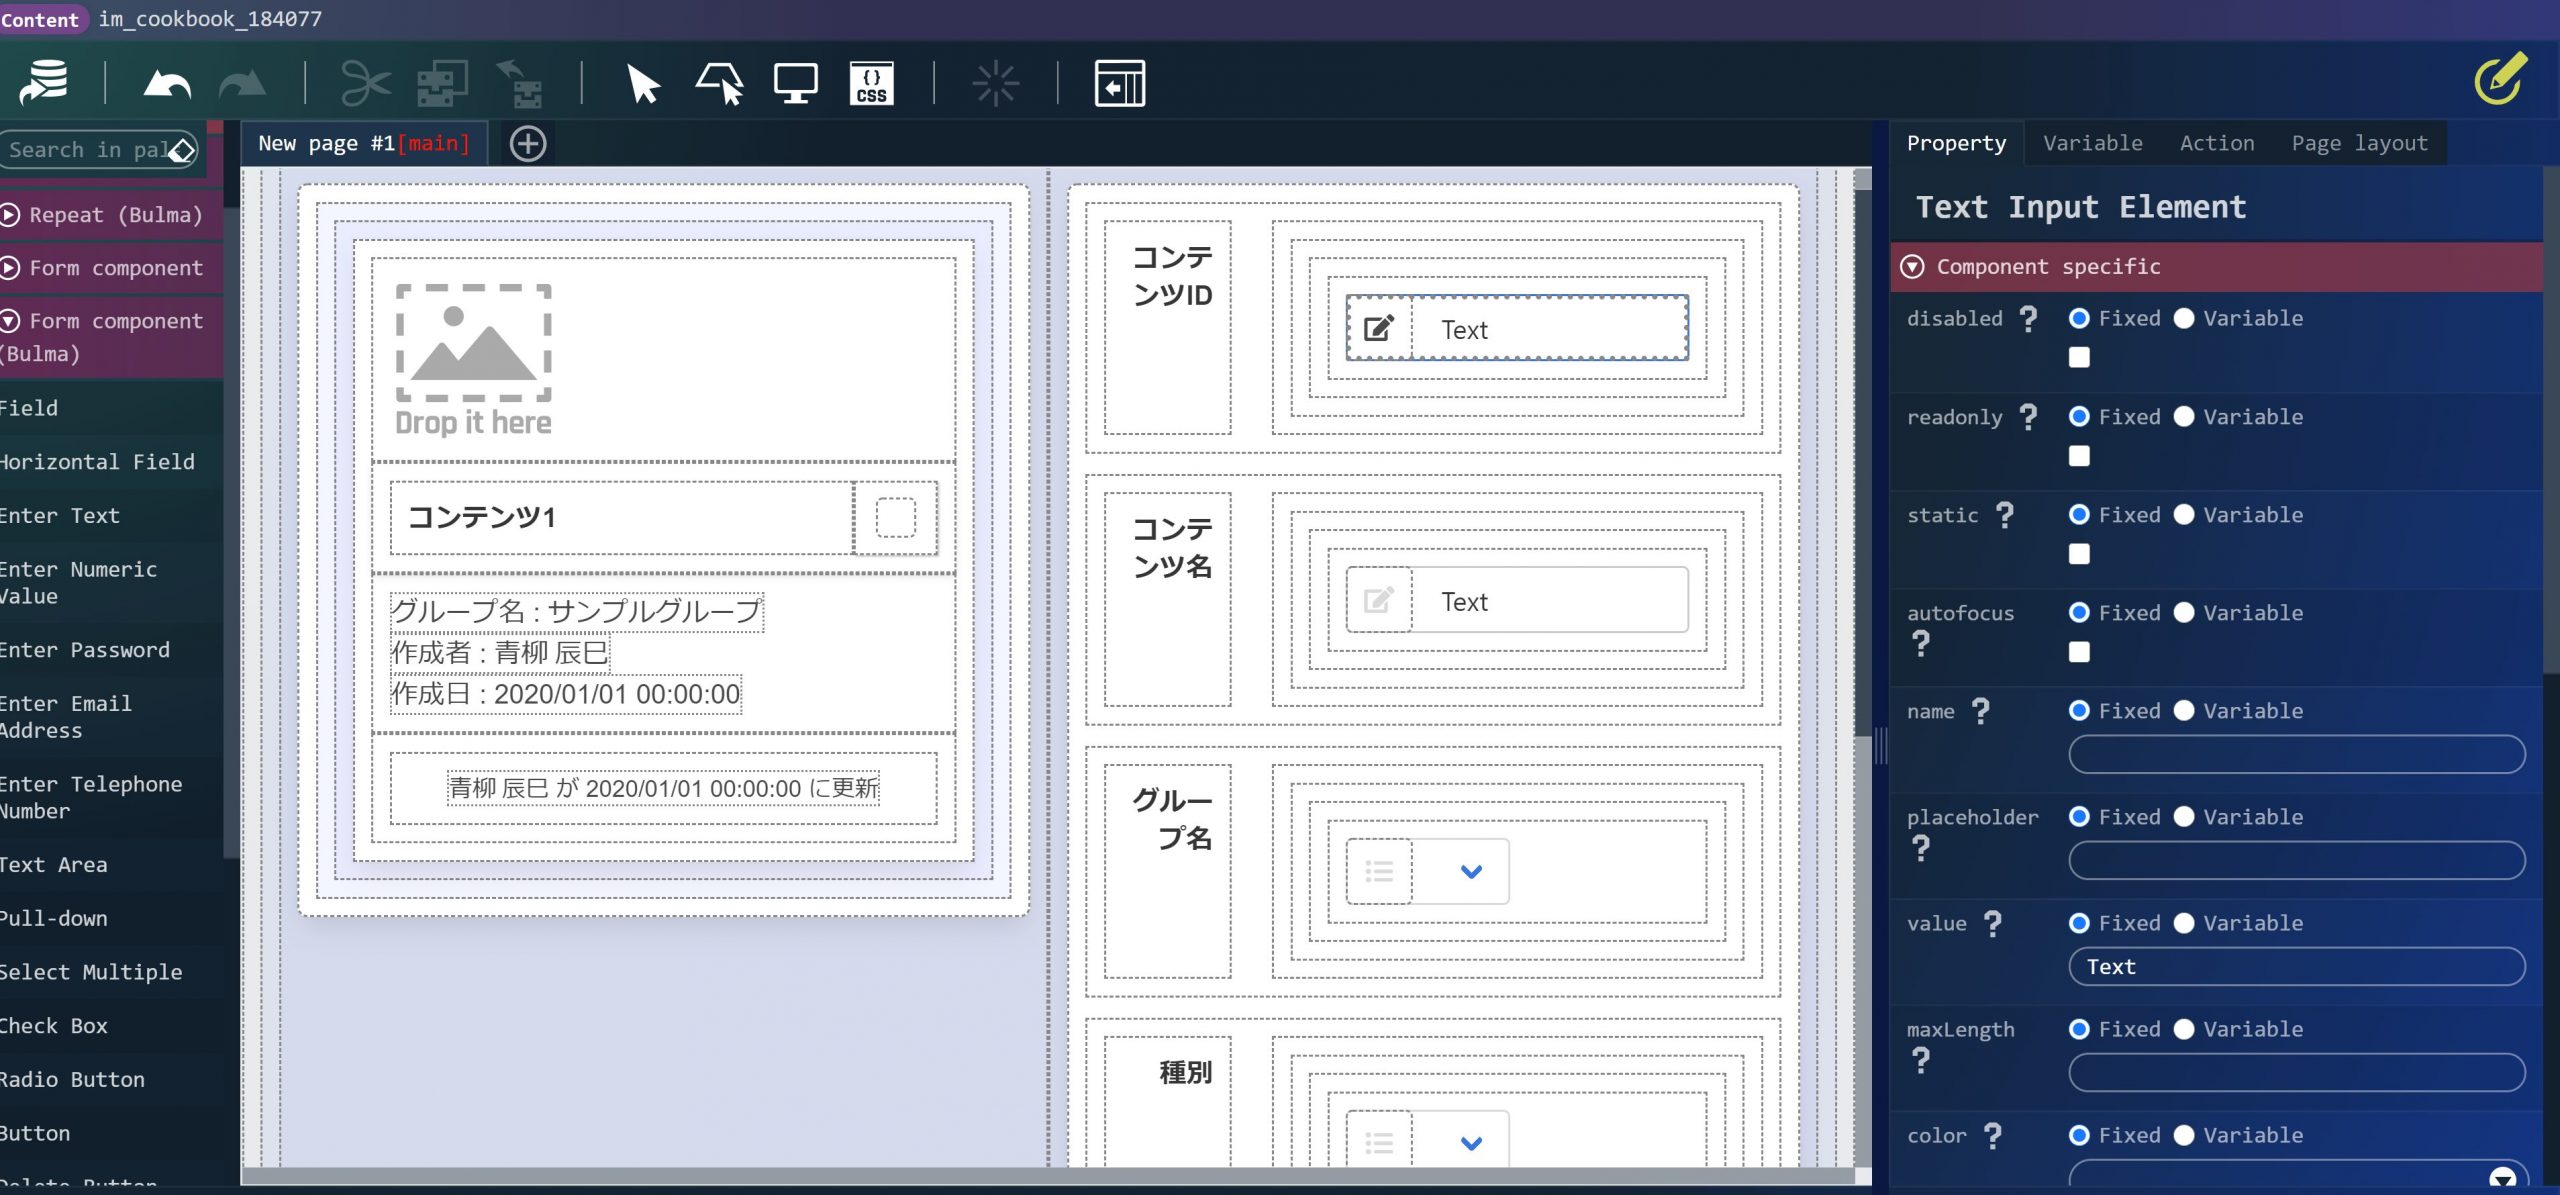Click help icon next to disabled
This screenshot has width=2560, height=1195.
2028,319
